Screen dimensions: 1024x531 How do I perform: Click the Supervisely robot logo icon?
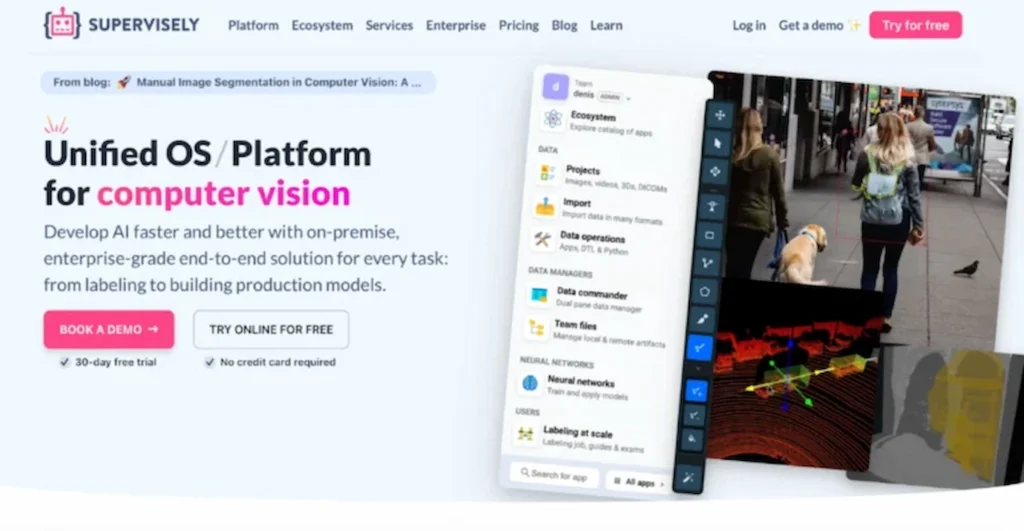coord(62,24)
